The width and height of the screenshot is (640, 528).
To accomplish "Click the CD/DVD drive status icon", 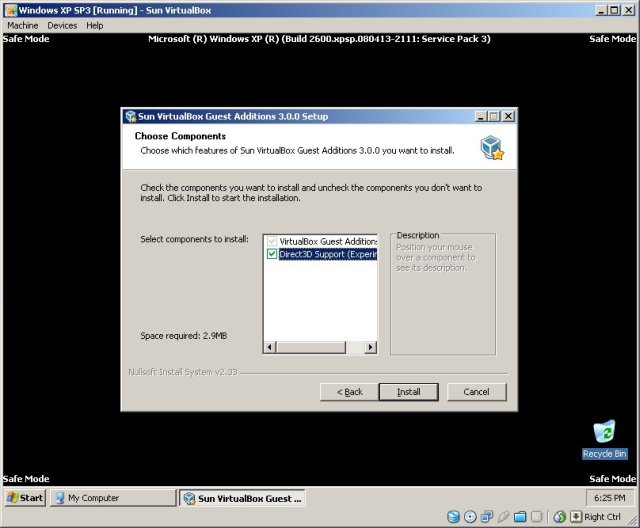I will (x=470, y=517).
